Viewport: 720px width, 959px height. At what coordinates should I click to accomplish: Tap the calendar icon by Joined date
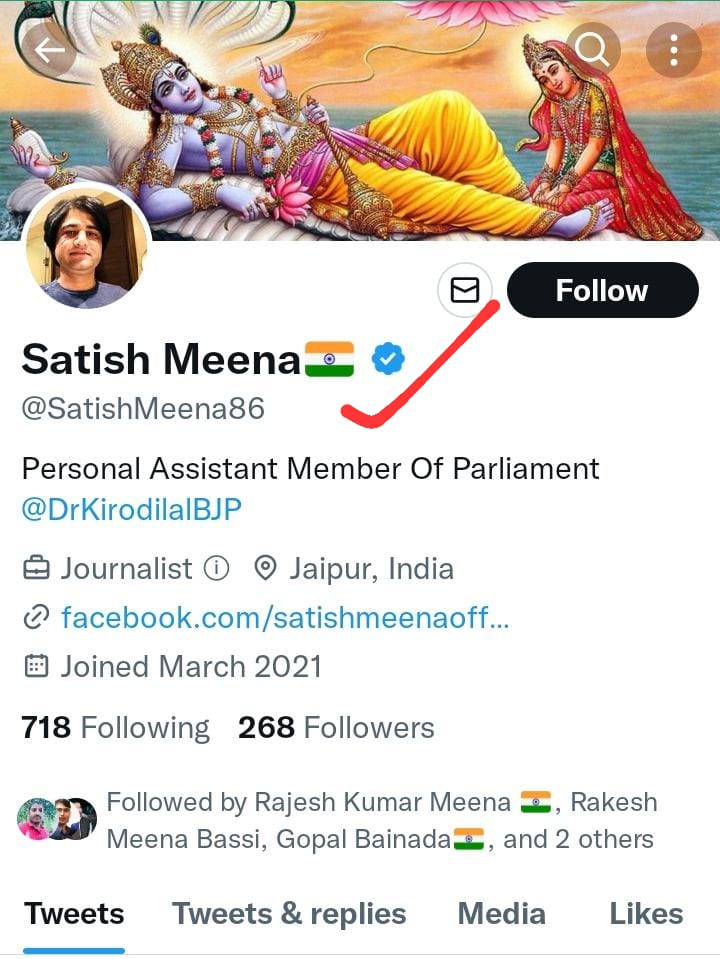click(x=36, y=666)
